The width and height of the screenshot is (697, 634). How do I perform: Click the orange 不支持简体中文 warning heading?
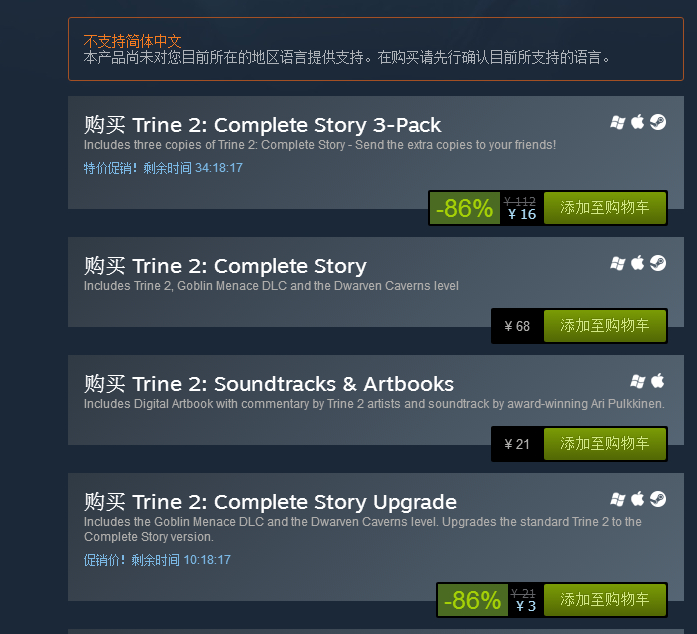pyautogui.click(x=132, y=41)
